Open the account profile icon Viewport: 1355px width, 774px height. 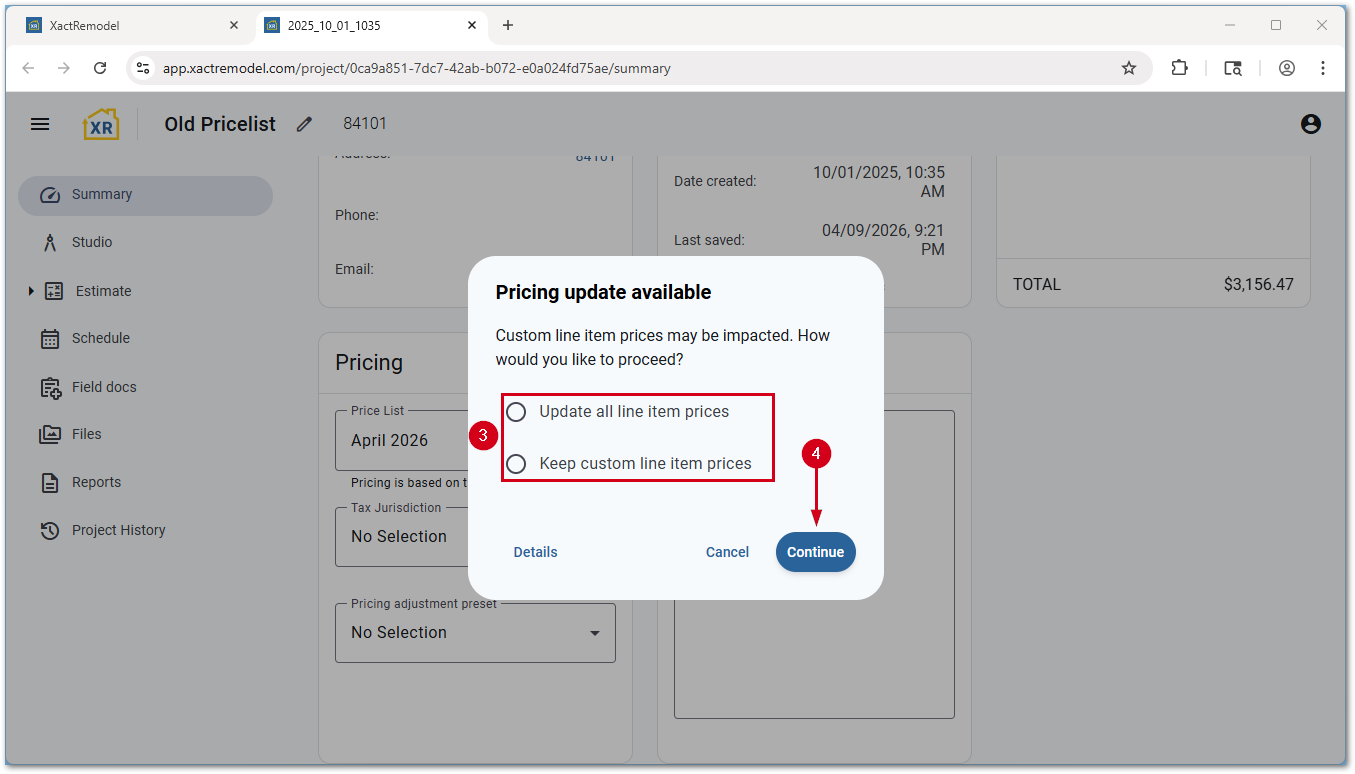(x=1310, y=123)
